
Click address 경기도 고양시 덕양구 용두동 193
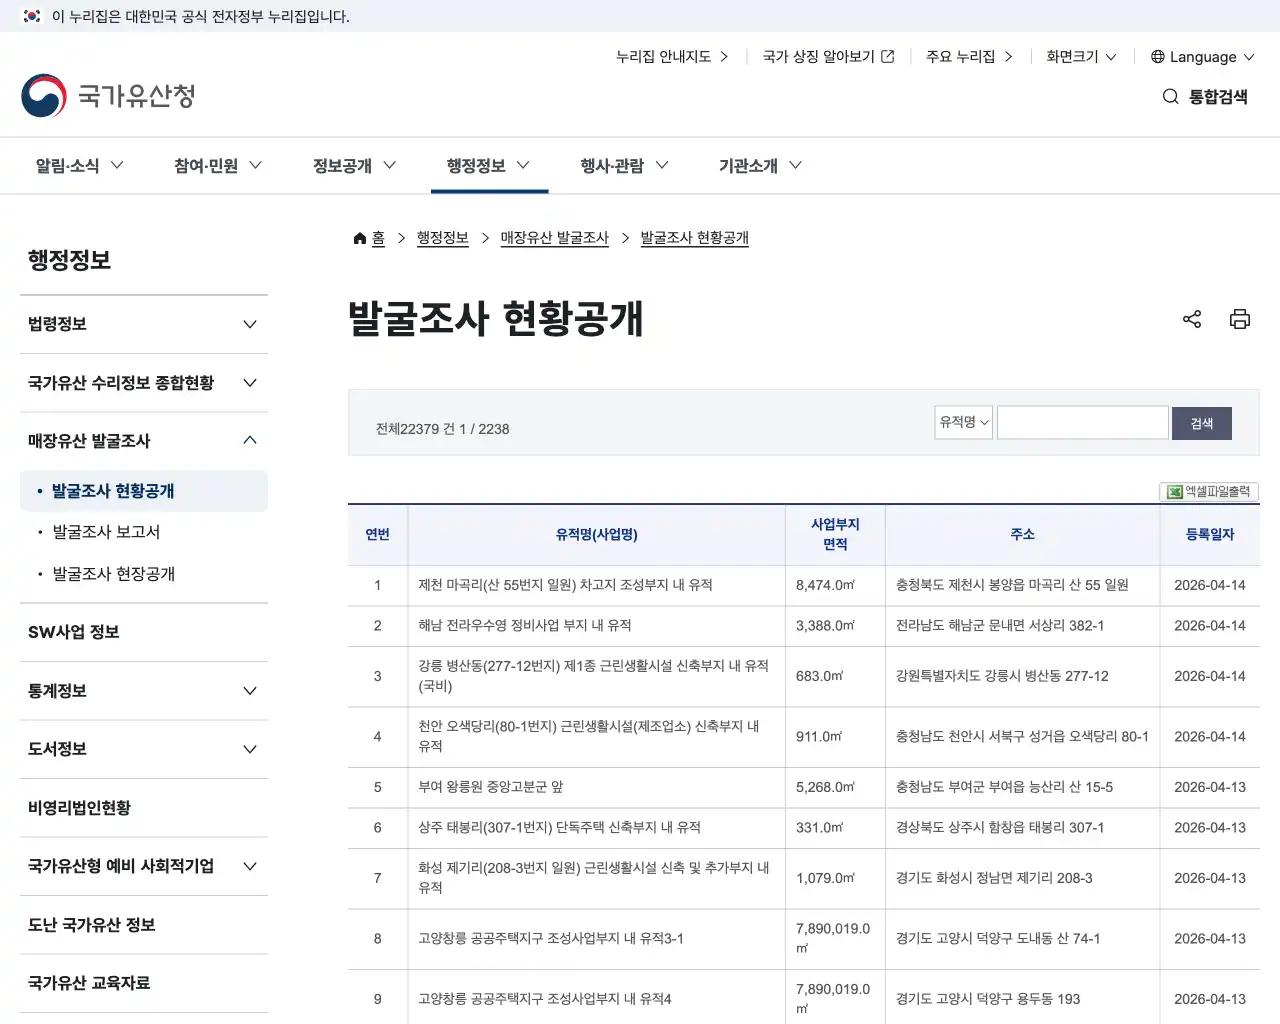pos(988,999)
